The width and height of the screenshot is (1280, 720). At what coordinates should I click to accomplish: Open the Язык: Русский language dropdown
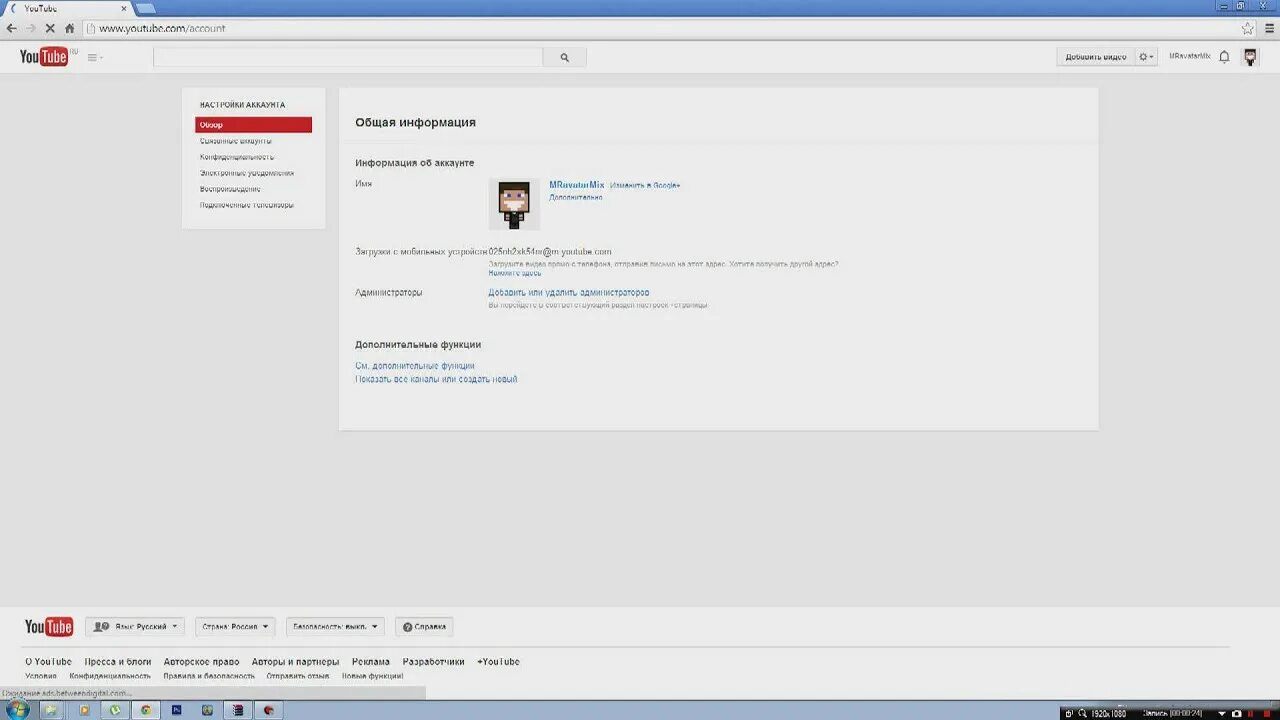[135, 627]
